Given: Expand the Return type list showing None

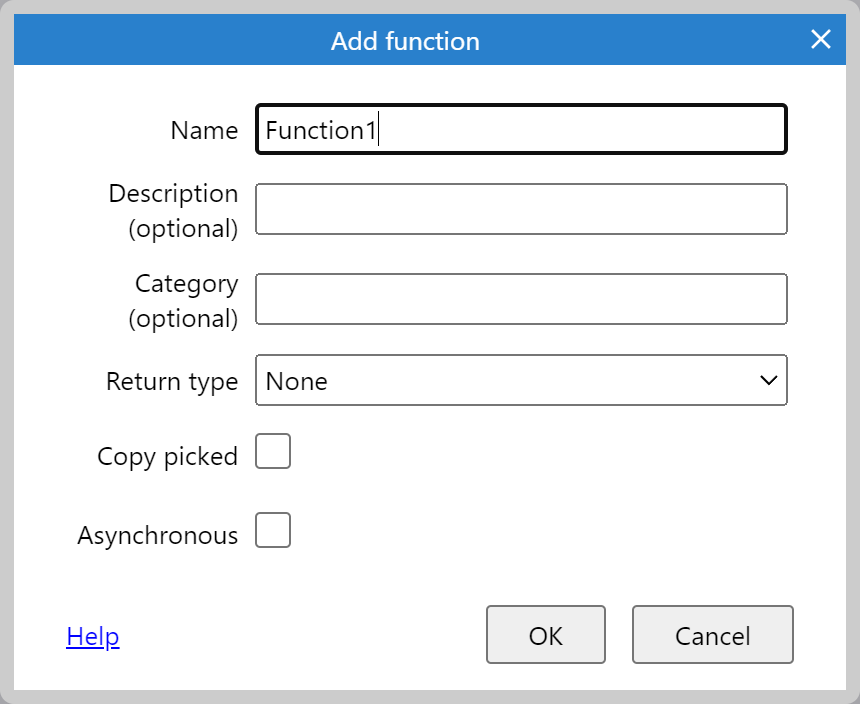Looking at the screenshot, I should (x=520, y=380).
